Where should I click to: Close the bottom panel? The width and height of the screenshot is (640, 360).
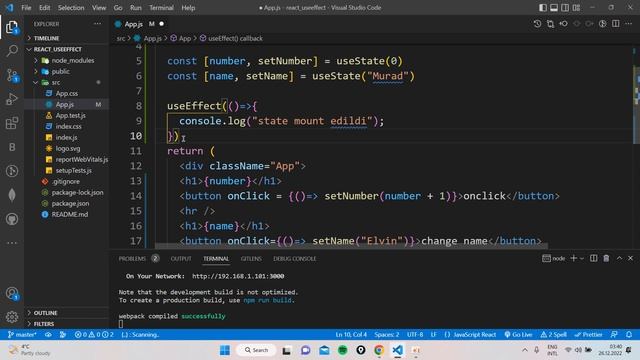631,258
